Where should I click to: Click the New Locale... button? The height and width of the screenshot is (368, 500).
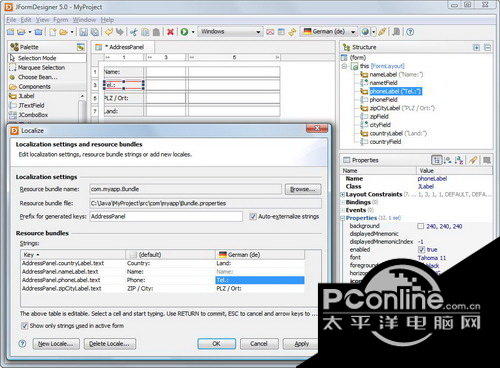56,344
